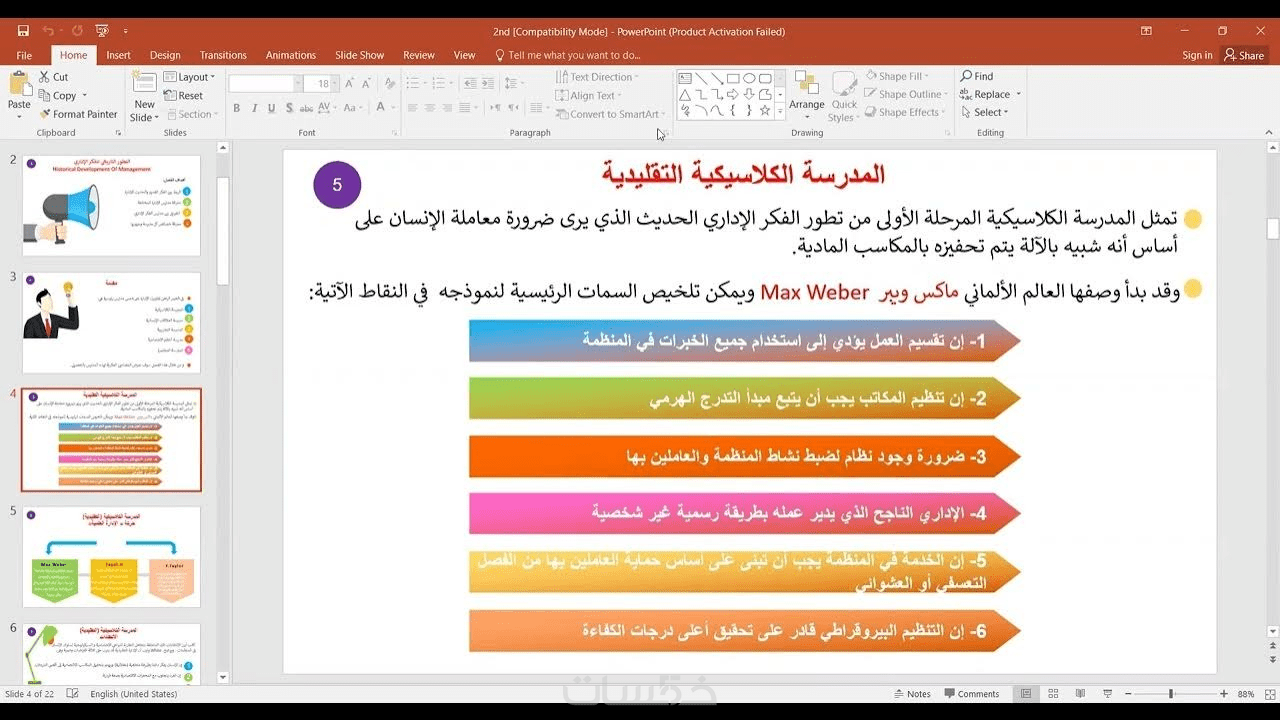
Task: Open Find in the Editing group
Action: 976,76
